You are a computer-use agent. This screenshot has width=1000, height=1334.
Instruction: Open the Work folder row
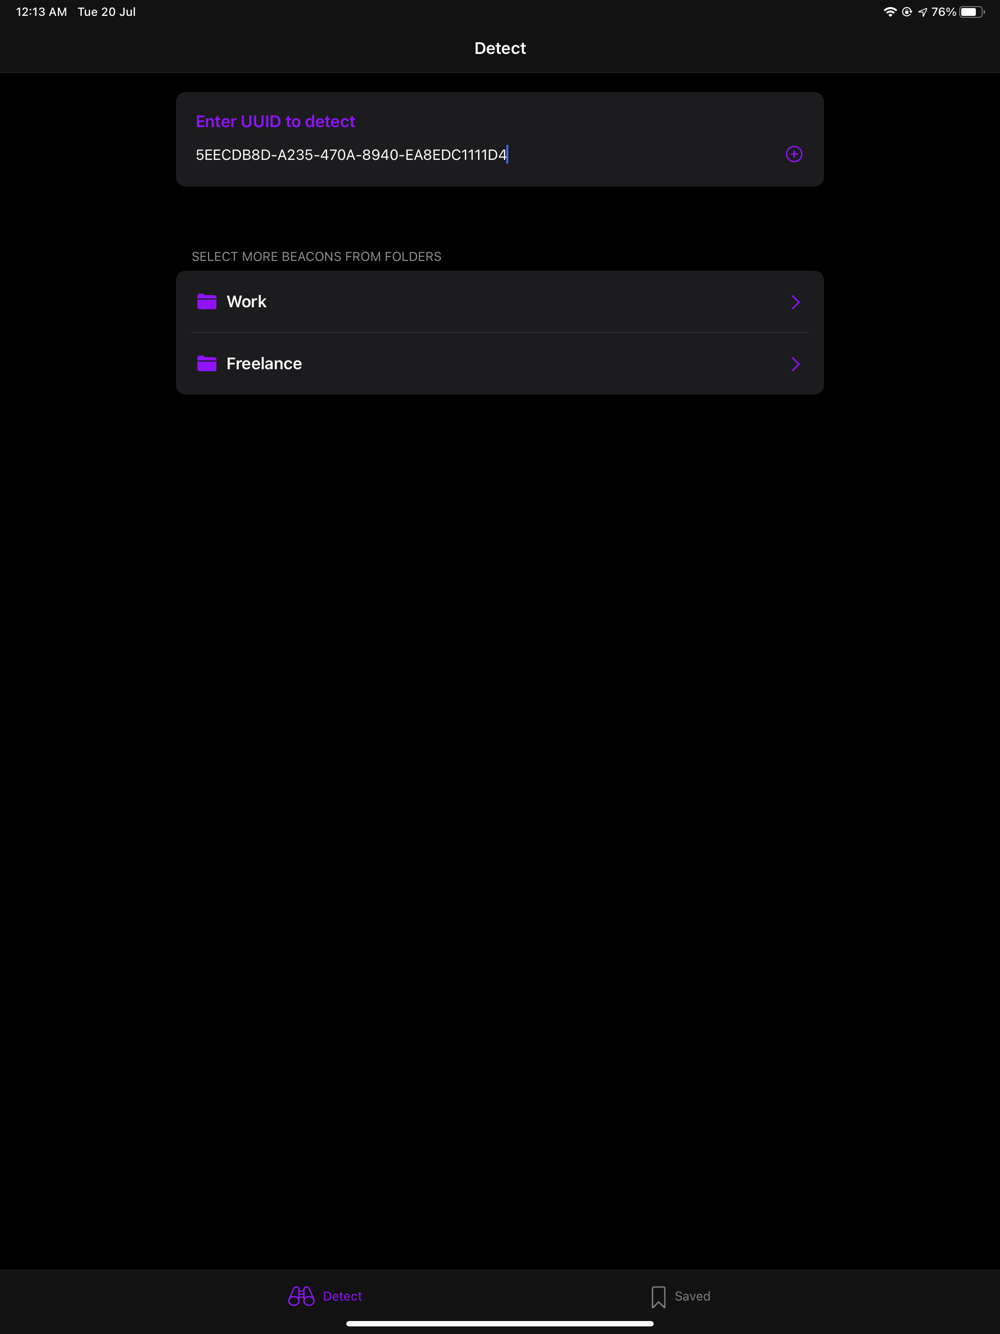point(500,301)
